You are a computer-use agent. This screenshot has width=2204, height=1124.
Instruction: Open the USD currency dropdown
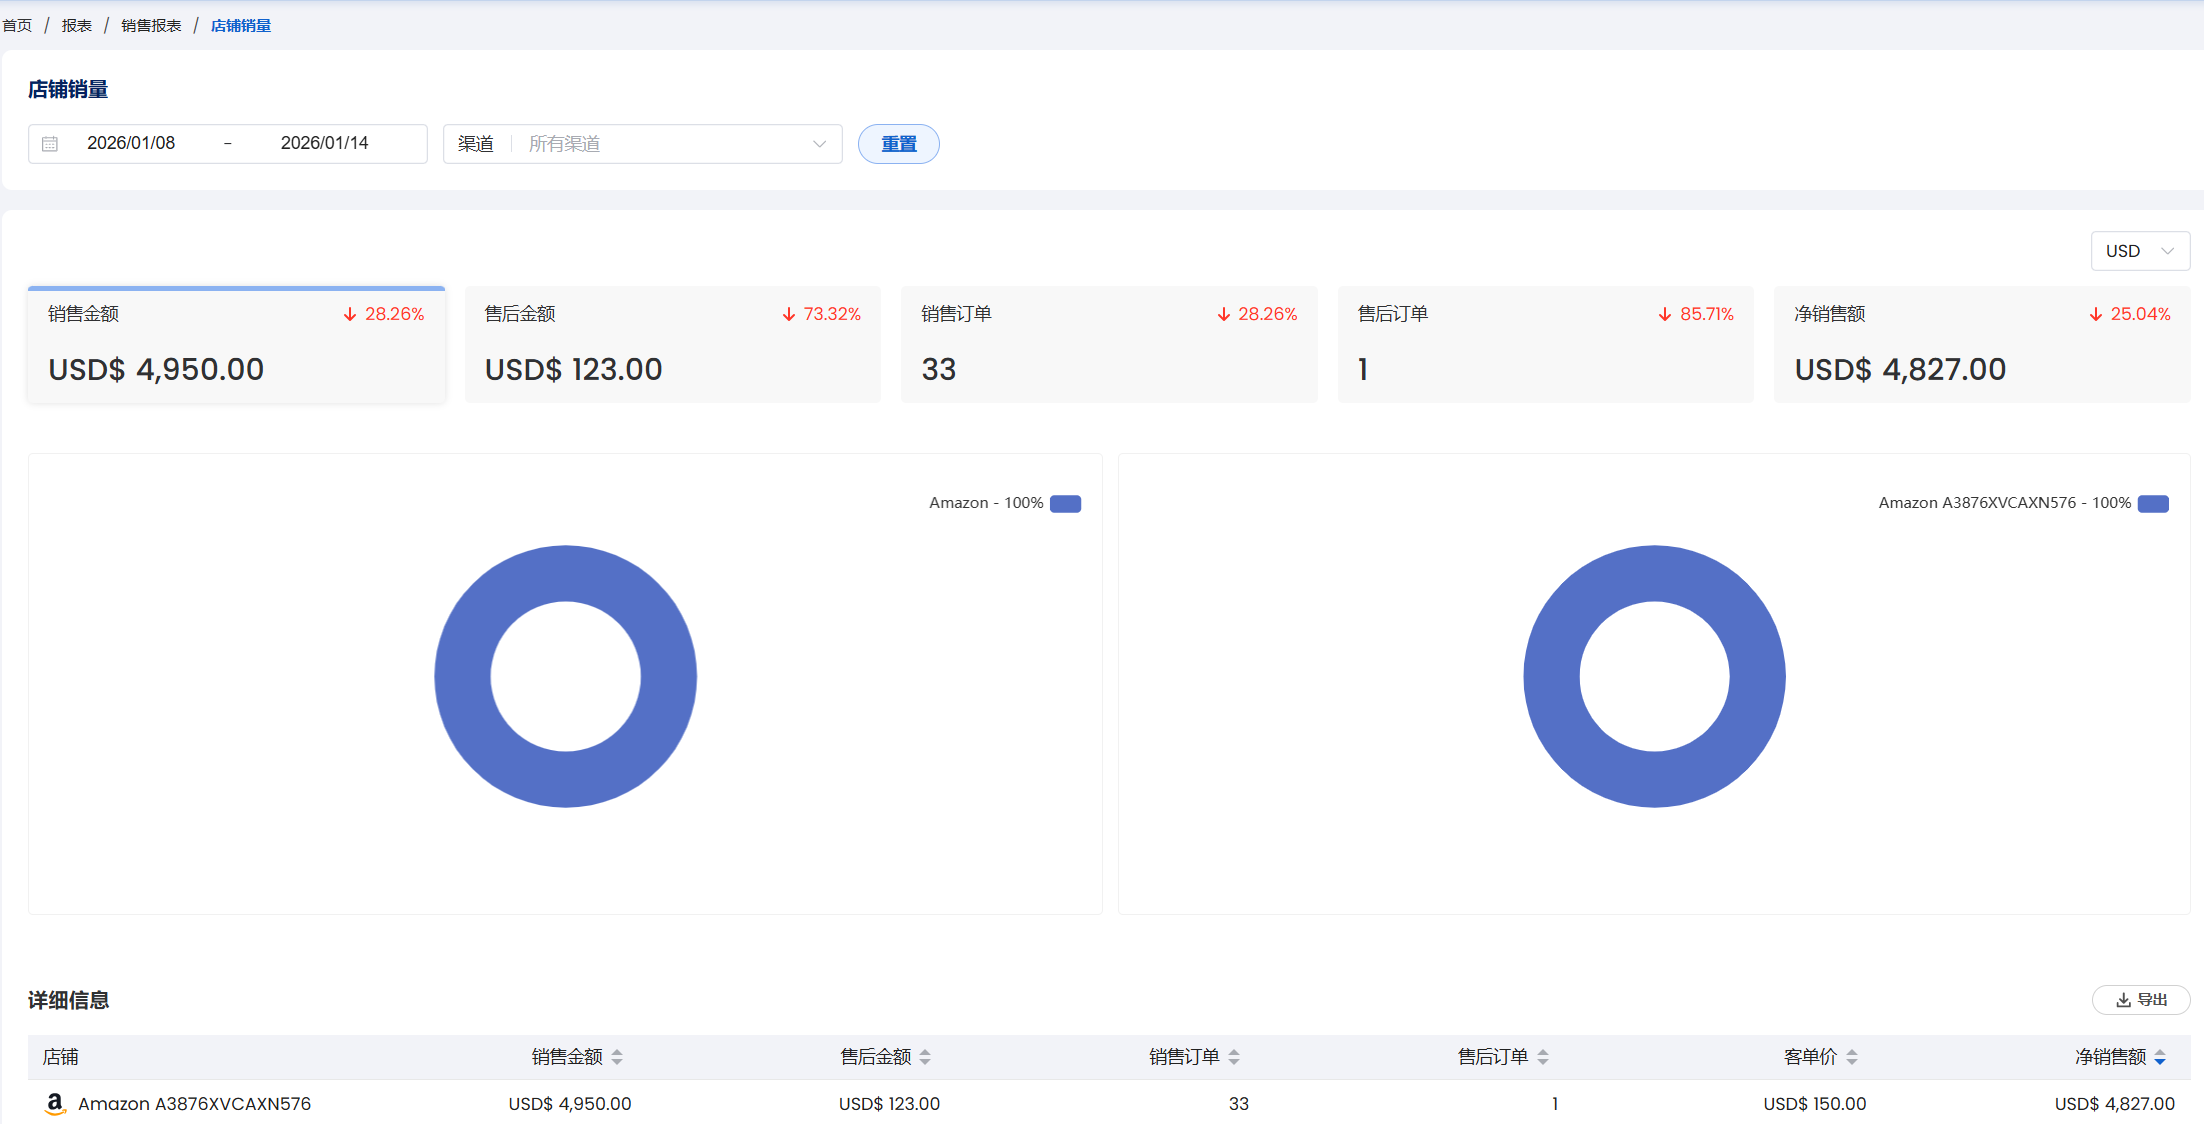(2140, 251)
